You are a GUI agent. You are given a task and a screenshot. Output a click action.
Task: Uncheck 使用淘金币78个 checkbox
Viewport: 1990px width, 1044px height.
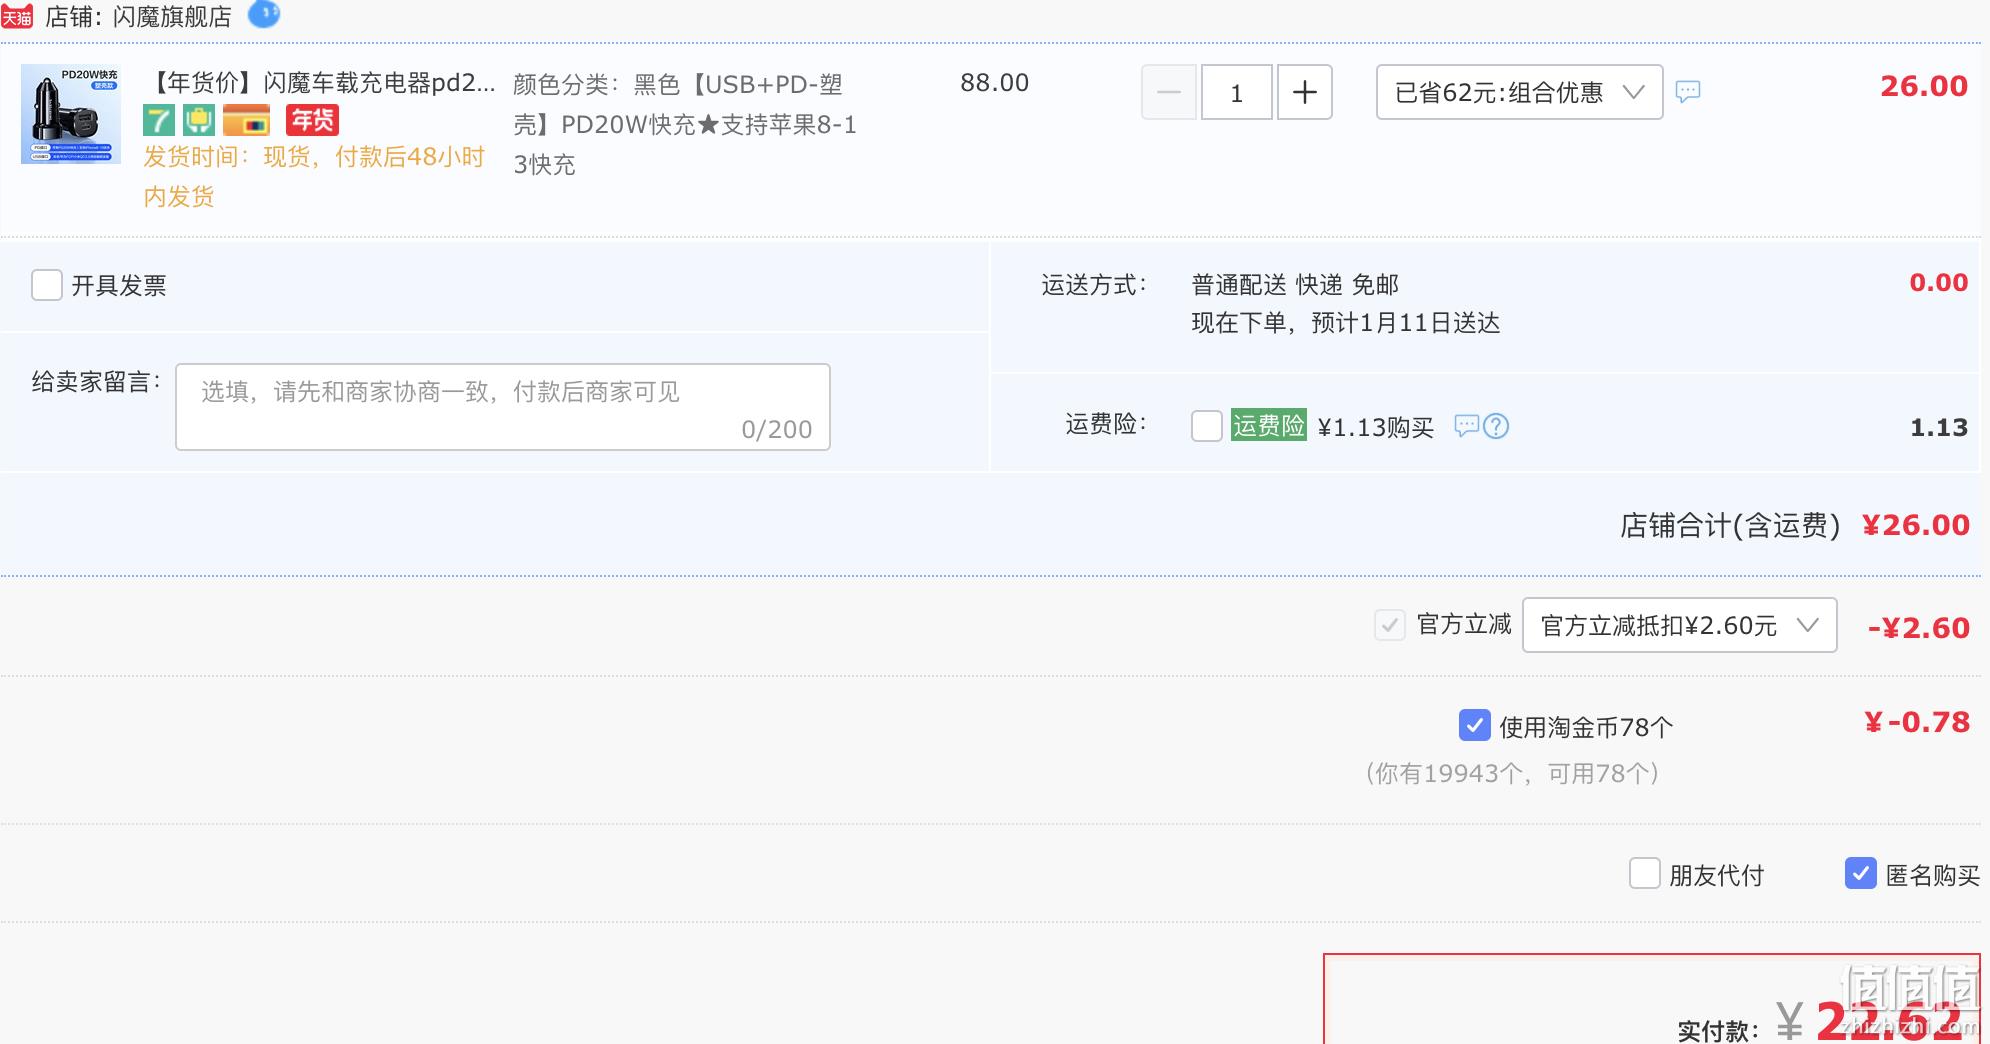1475,725
